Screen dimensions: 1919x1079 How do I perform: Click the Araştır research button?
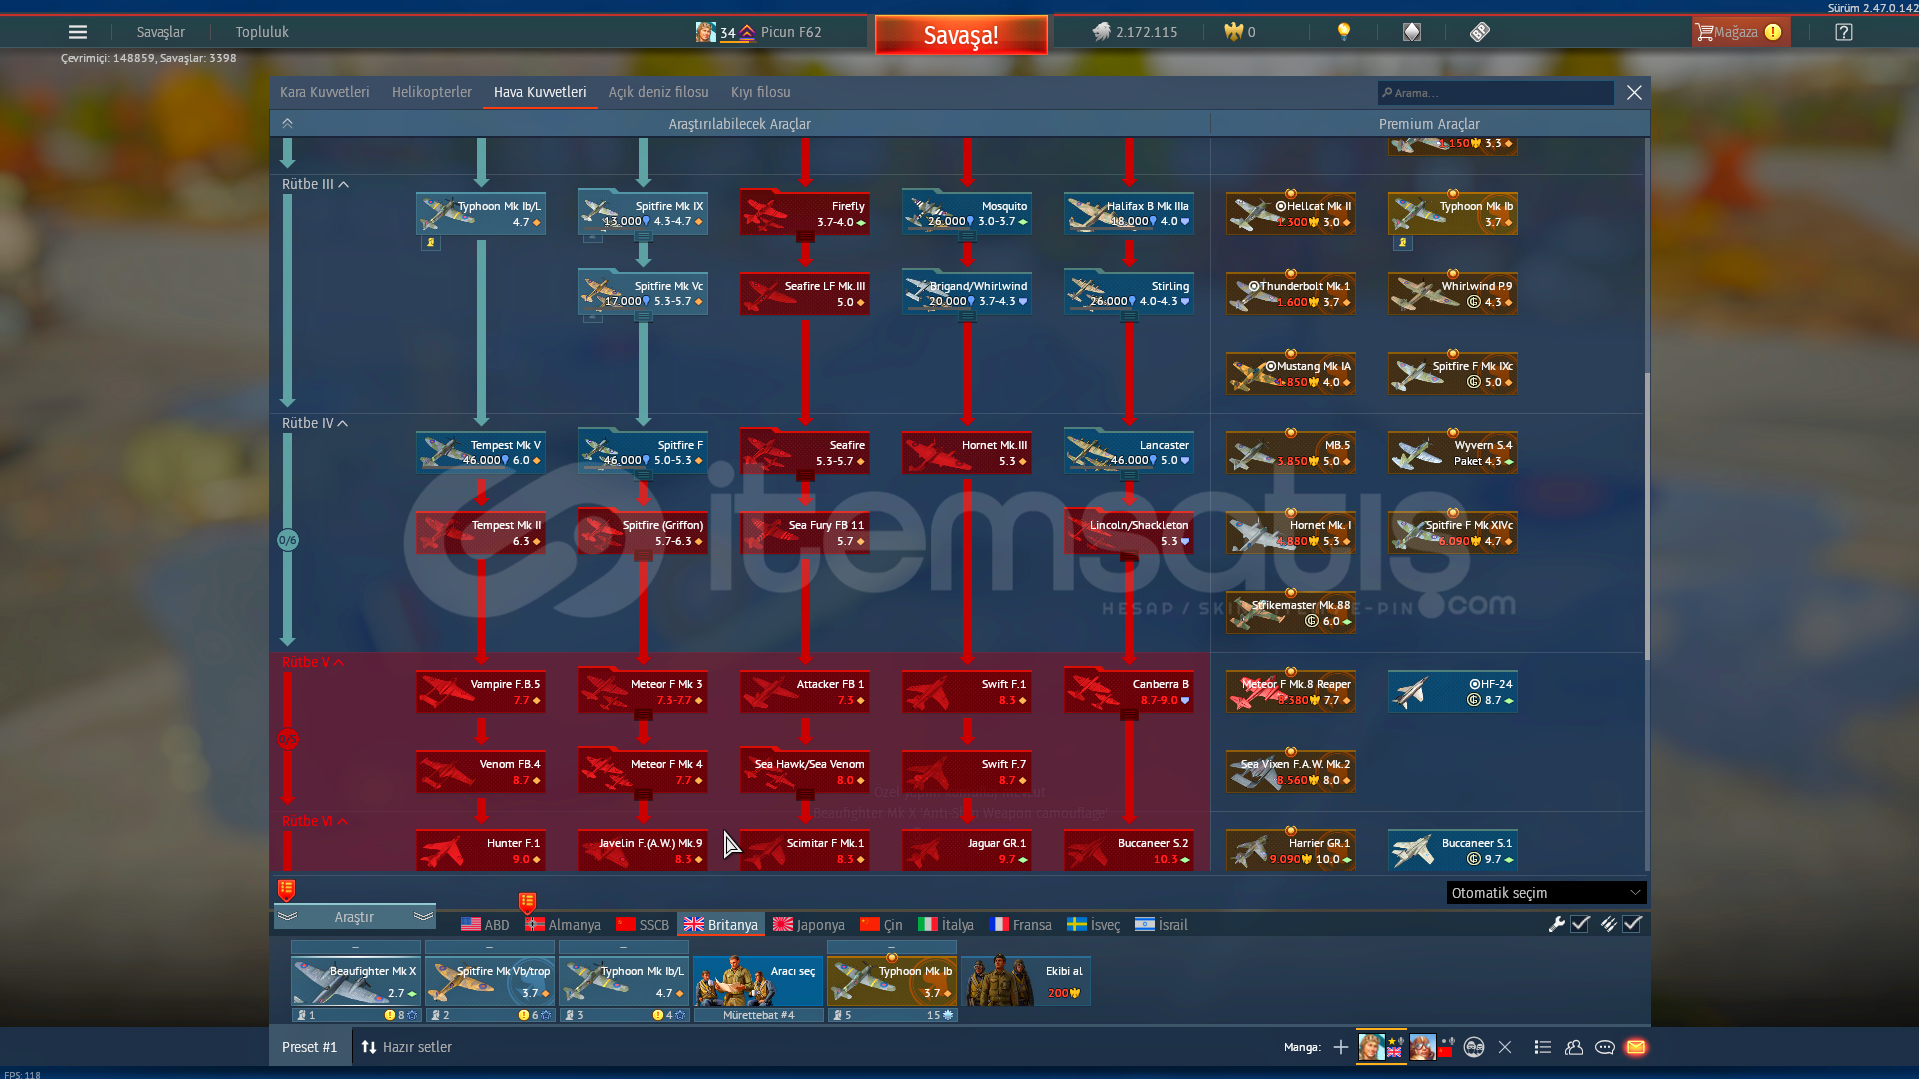pos(355,916)
